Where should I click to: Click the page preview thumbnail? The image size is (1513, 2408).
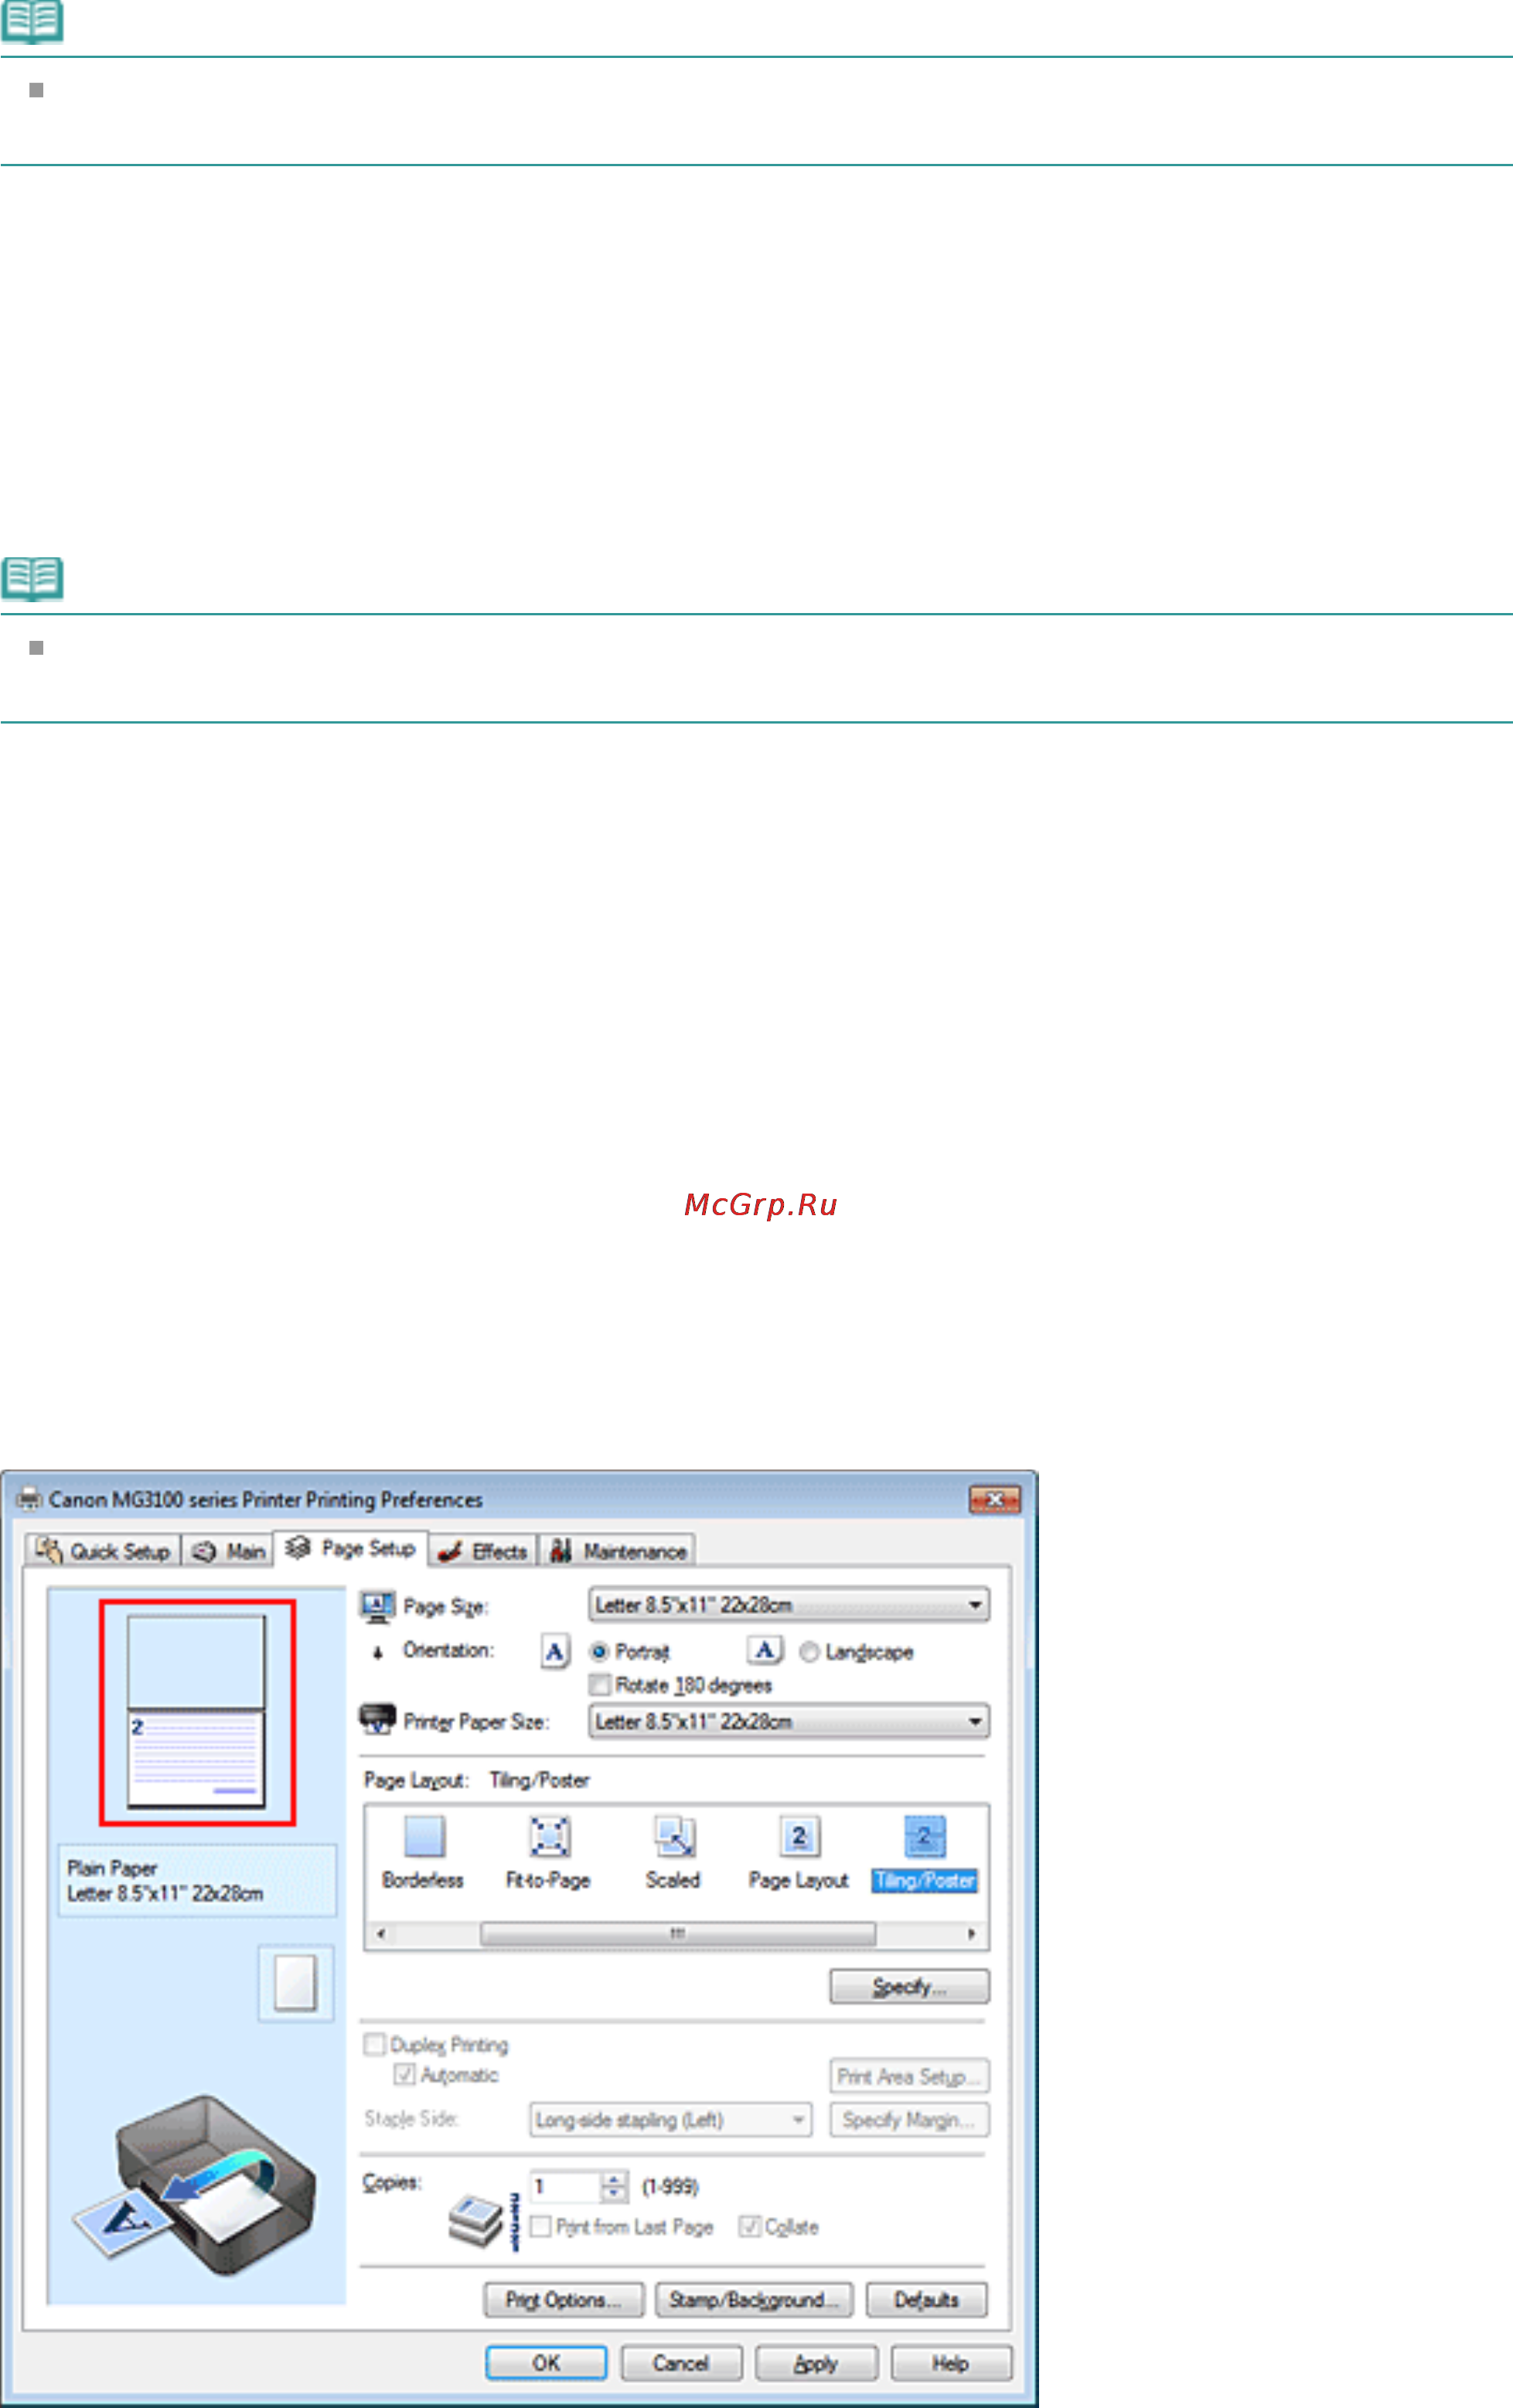pyautogui.click(x=196, y=1712)
